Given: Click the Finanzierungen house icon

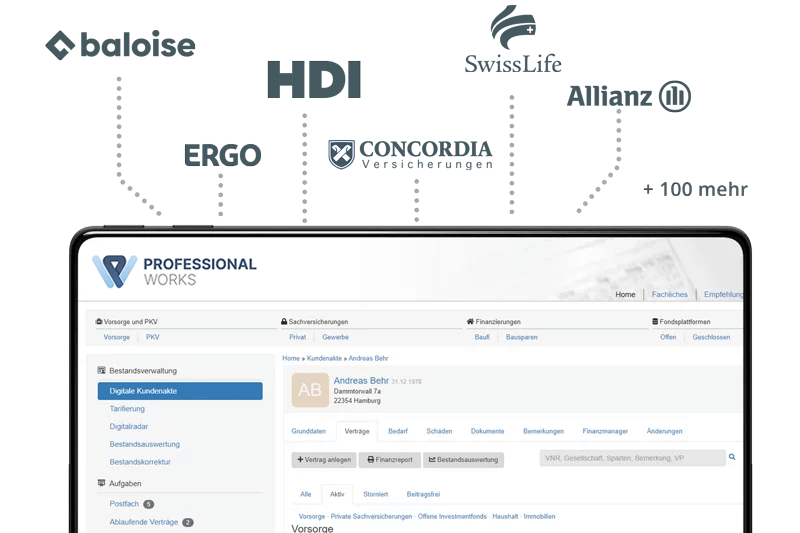Looking at the screenshot, I should (470, 322).
